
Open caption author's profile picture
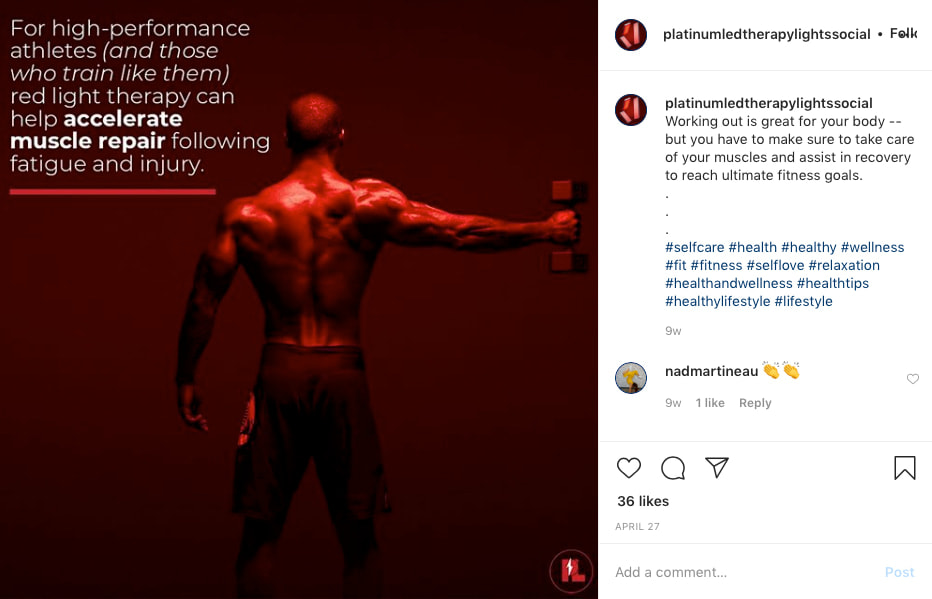(631, 110)
